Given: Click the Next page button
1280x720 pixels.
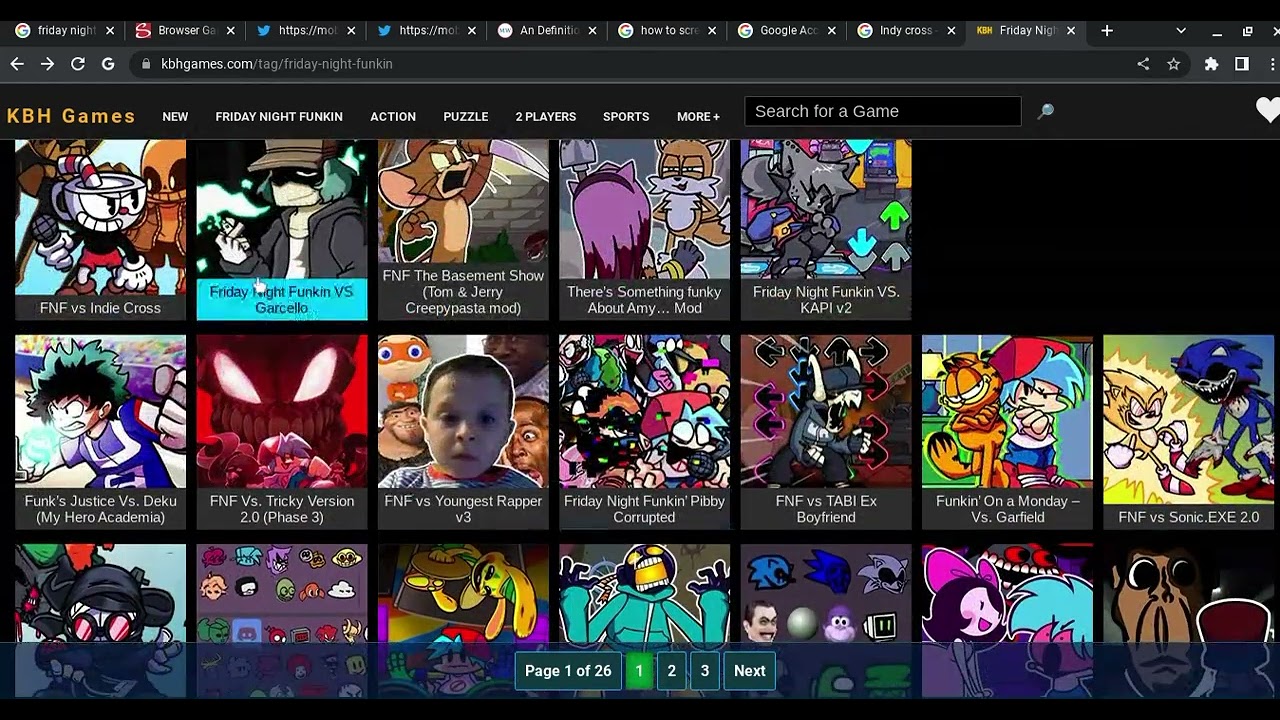Looking at the screenshot, I should (x=750, y=671).
